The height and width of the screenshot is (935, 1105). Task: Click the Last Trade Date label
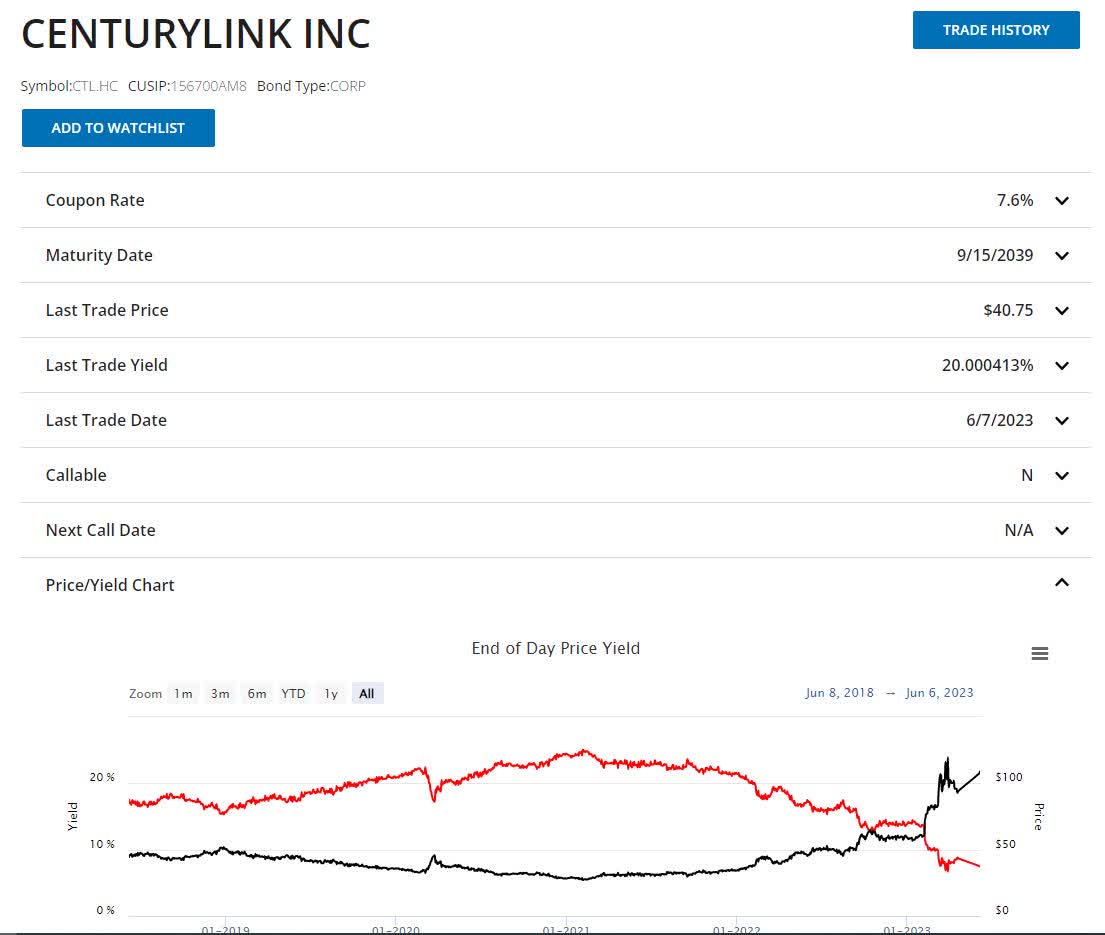coord(106,420)
